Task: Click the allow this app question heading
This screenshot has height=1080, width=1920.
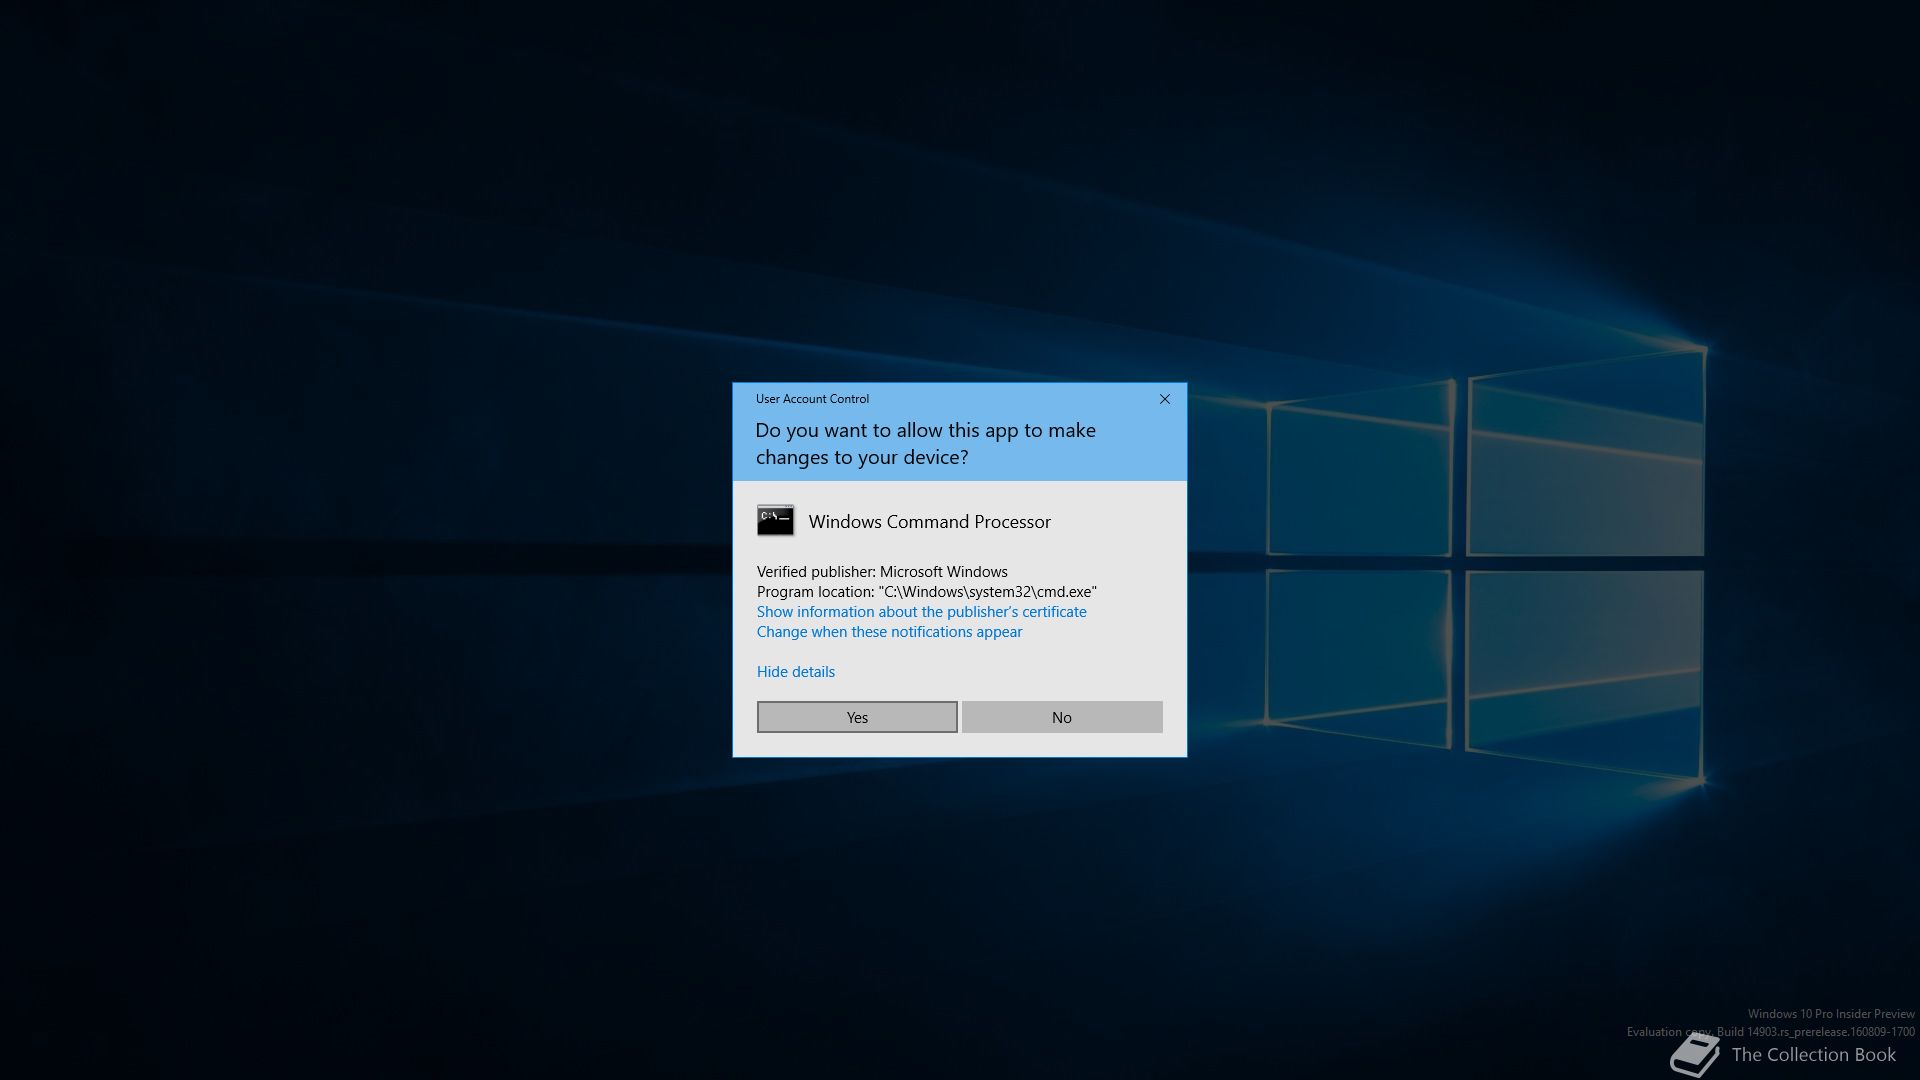Action: pyautogui.click(x=925, y=444)
